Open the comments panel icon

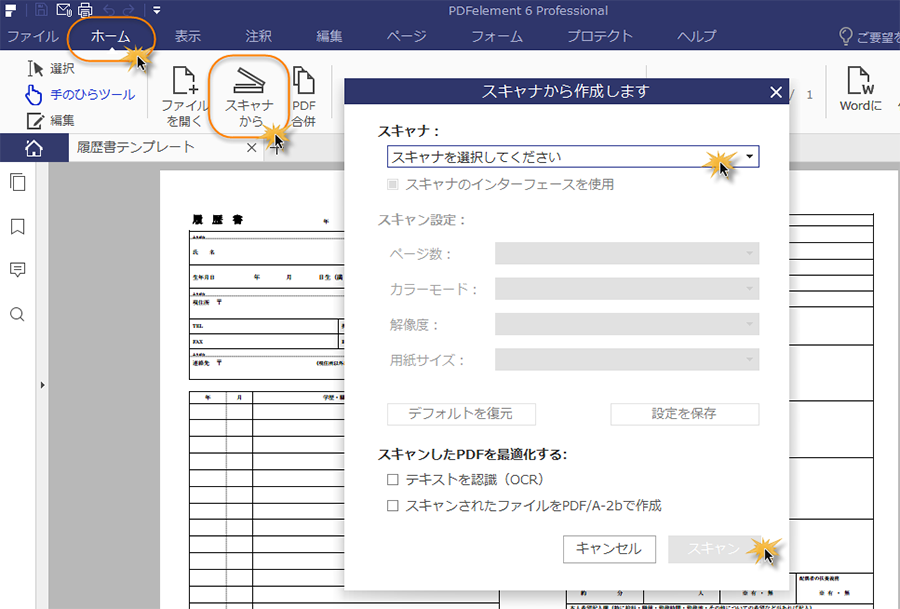click(18, 270)
